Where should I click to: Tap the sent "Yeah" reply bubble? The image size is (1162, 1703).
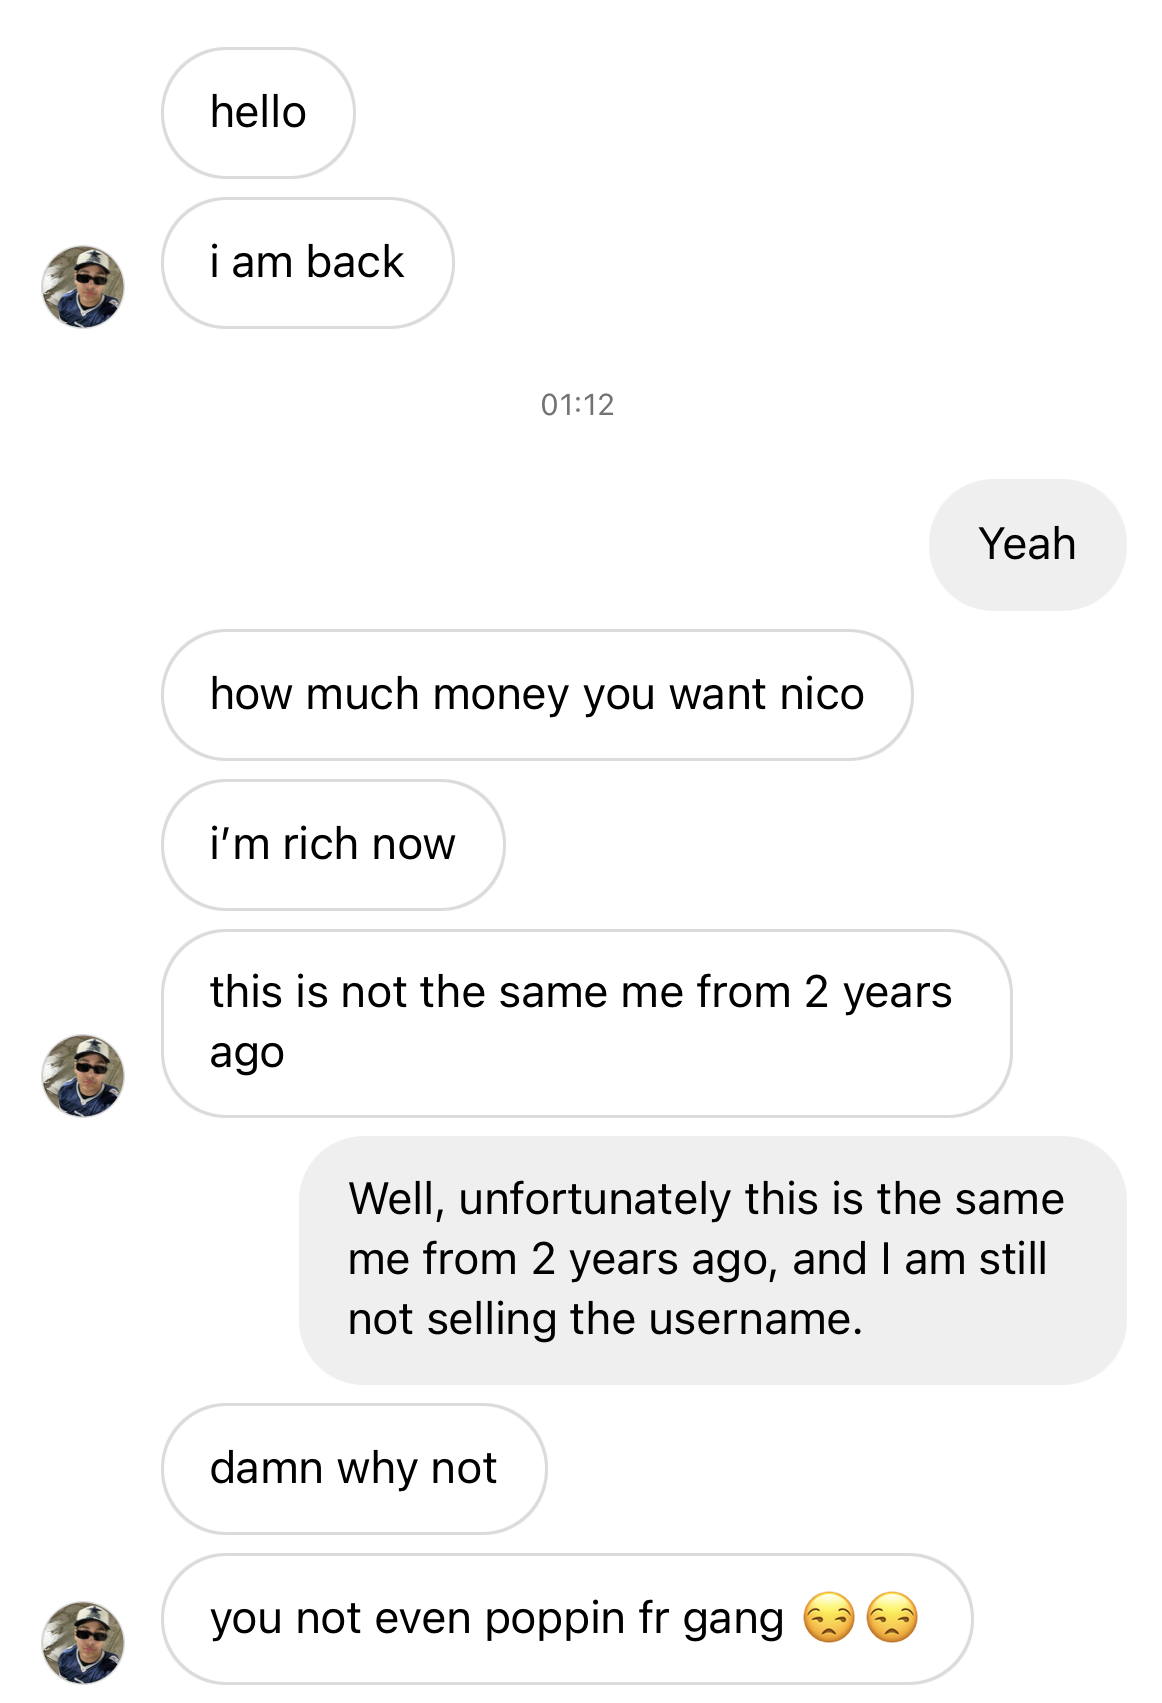(1027, 545)
